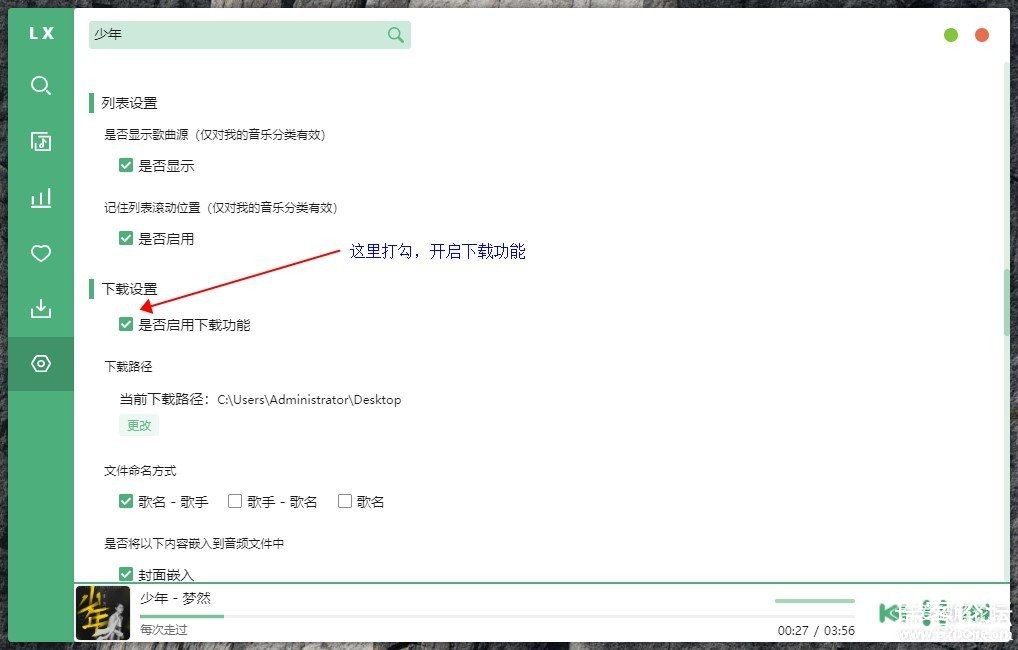The image size is (1018, 650).
Task: Select the 歌名 only file naming option
Action: coord(345,502)
